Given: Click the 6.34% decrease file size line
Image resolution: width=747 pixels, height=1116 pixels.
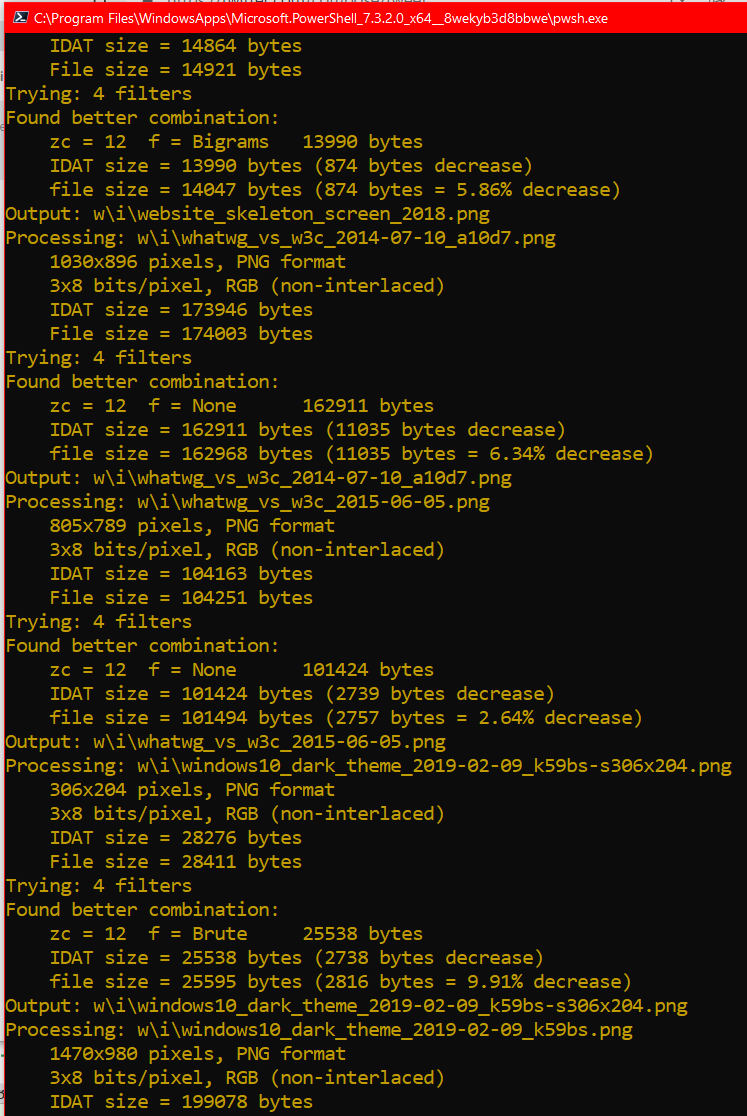Looking at the screenshot, I should click(351, 454).
